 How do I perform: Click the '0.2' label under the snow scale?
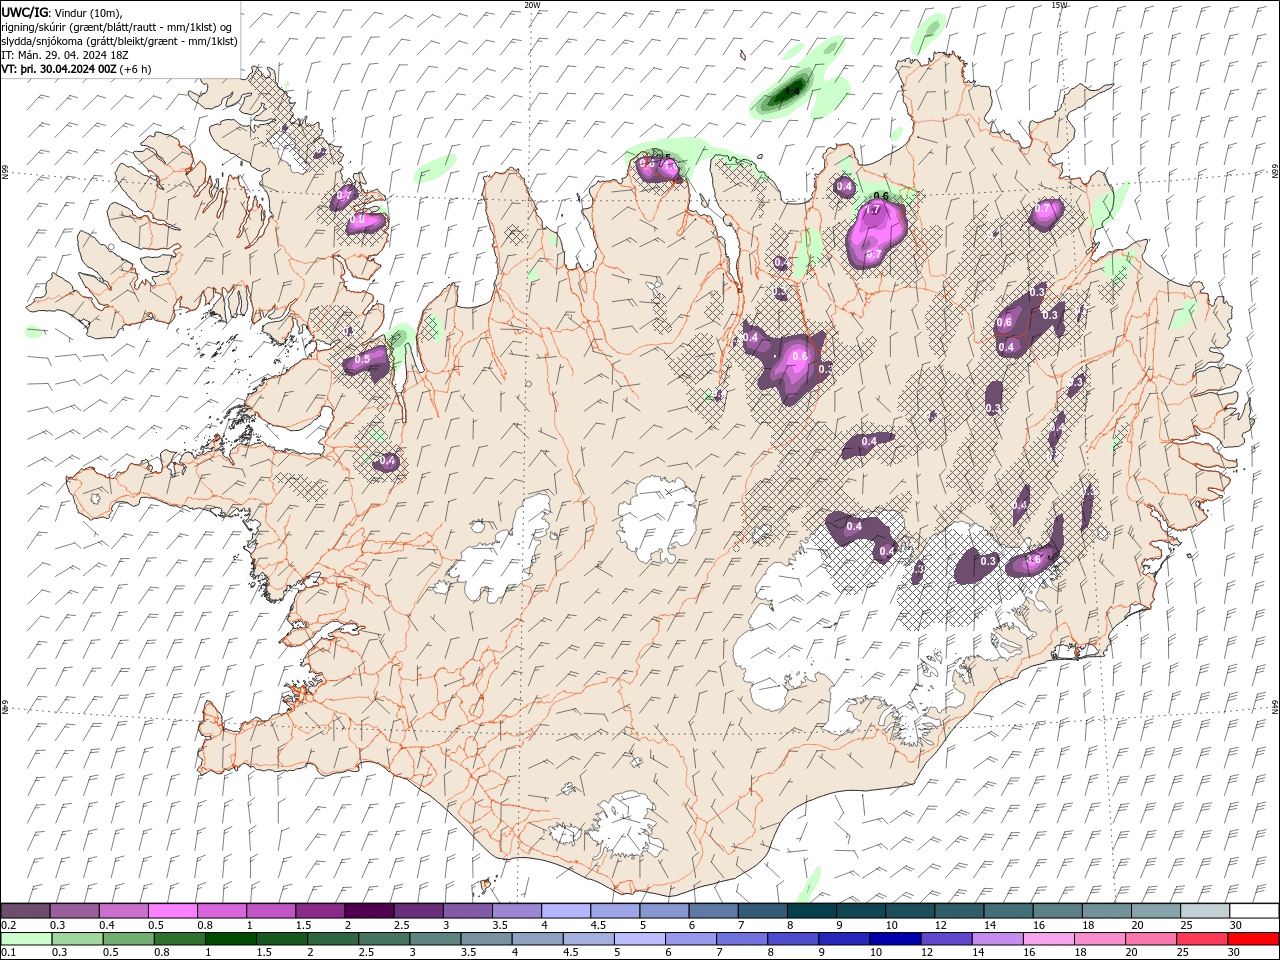click(7, 925)
